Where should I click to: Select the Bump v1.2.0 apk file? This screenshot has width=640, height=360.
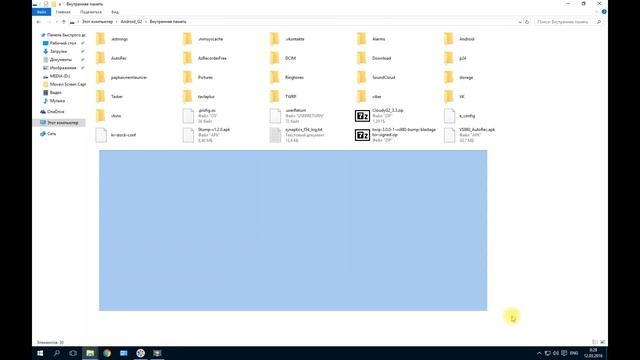coord(207,135)
